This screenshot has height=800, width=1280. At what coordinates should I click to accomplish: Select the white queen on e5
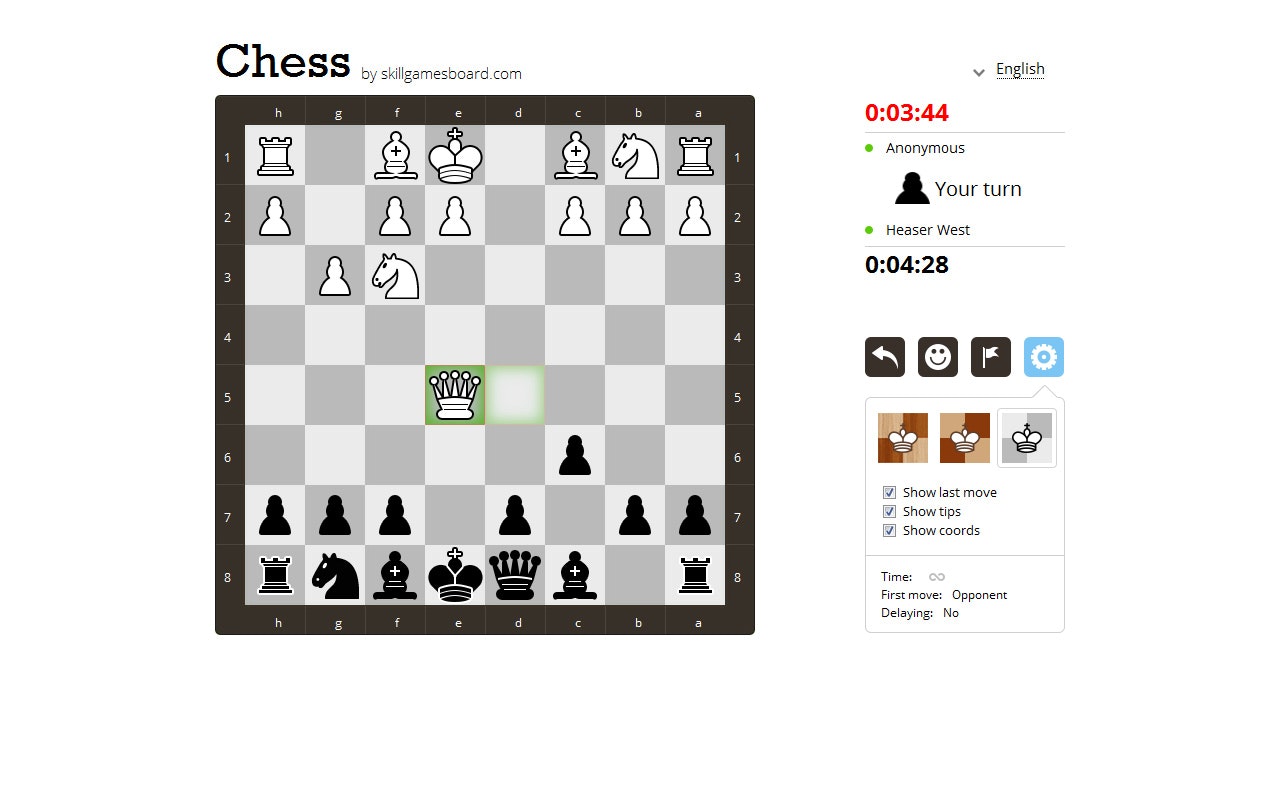455,395
